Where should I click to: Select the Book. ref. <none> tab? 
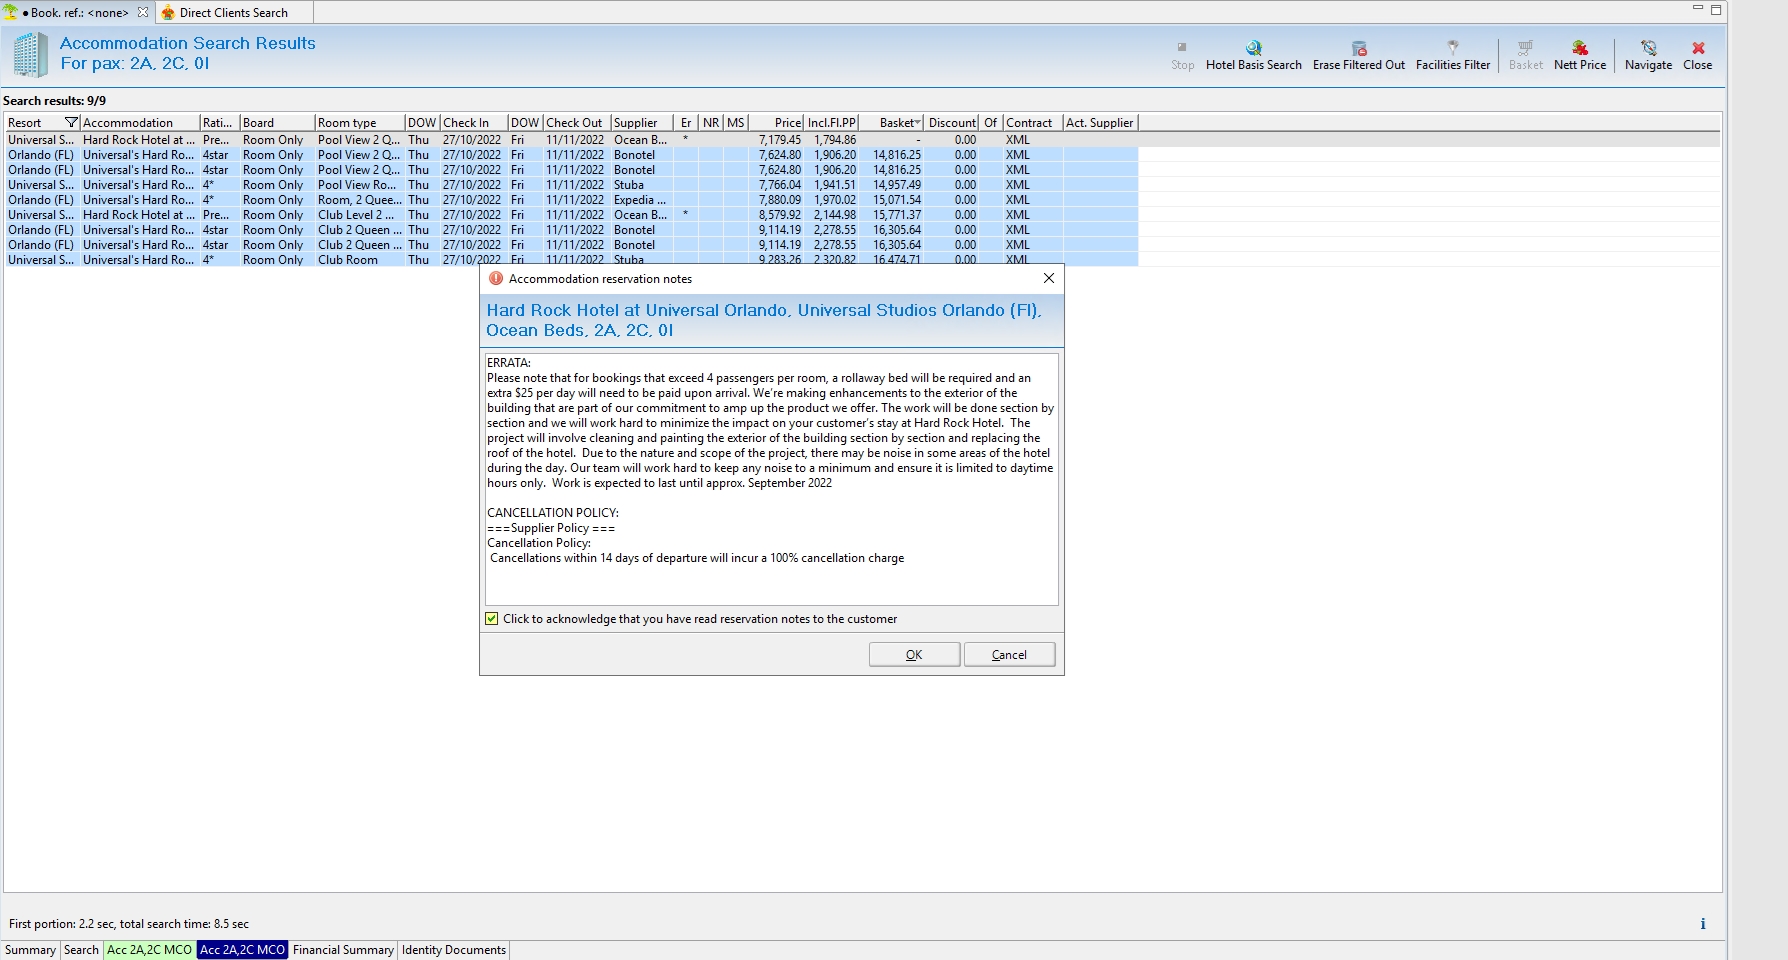point(77,13)
